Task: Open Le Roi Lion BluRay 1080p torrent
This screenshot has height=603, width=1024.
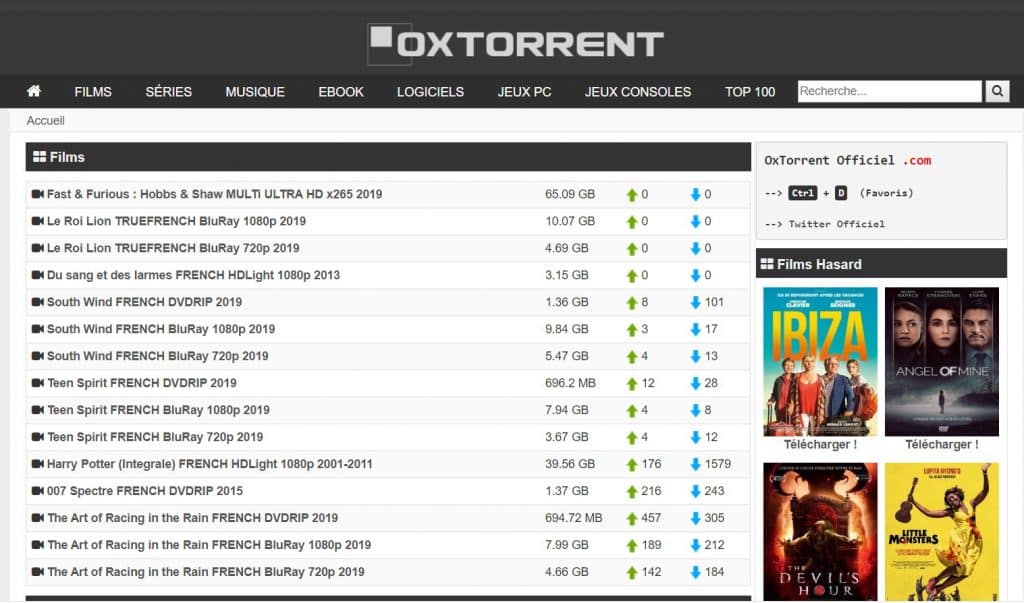Action: [x=176, y=221]
